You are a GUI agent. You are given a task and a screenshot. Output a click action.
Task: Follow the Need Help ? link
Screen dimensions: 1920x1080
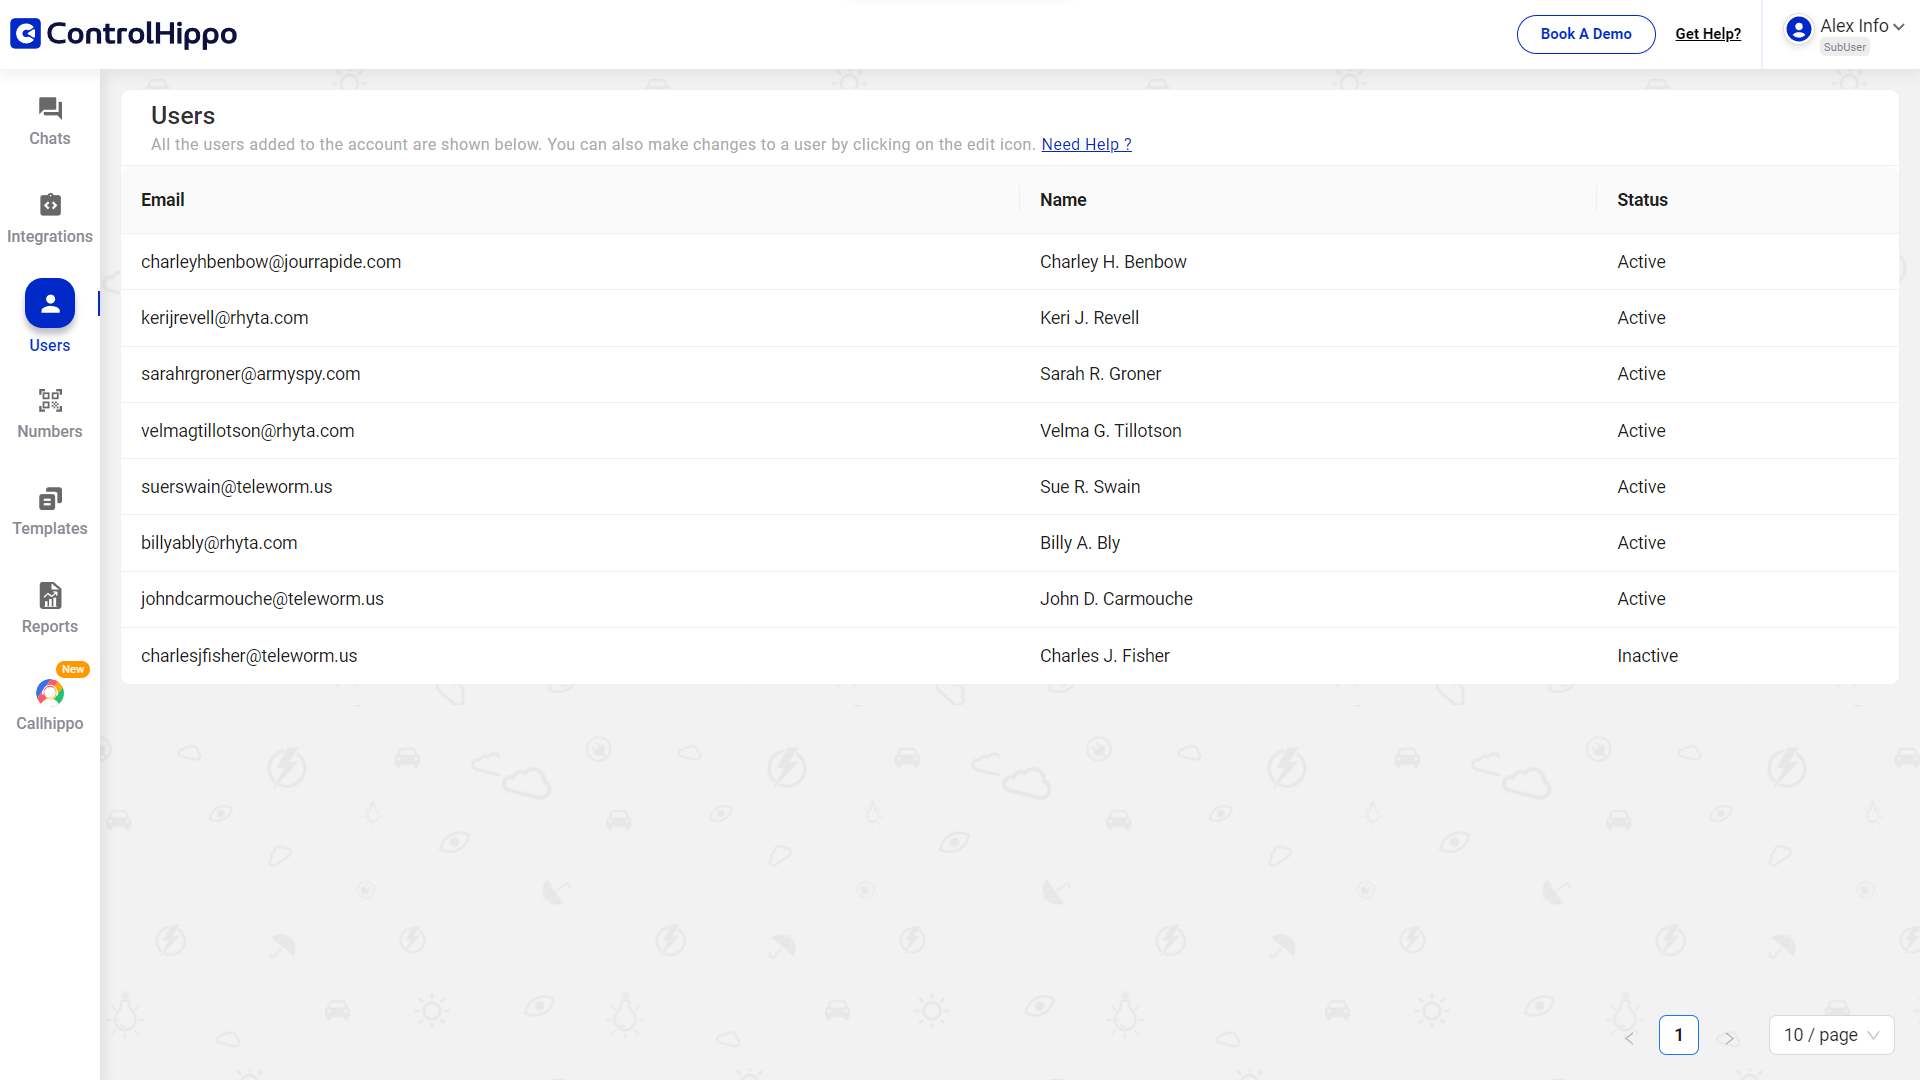(x=1086, y=144)
